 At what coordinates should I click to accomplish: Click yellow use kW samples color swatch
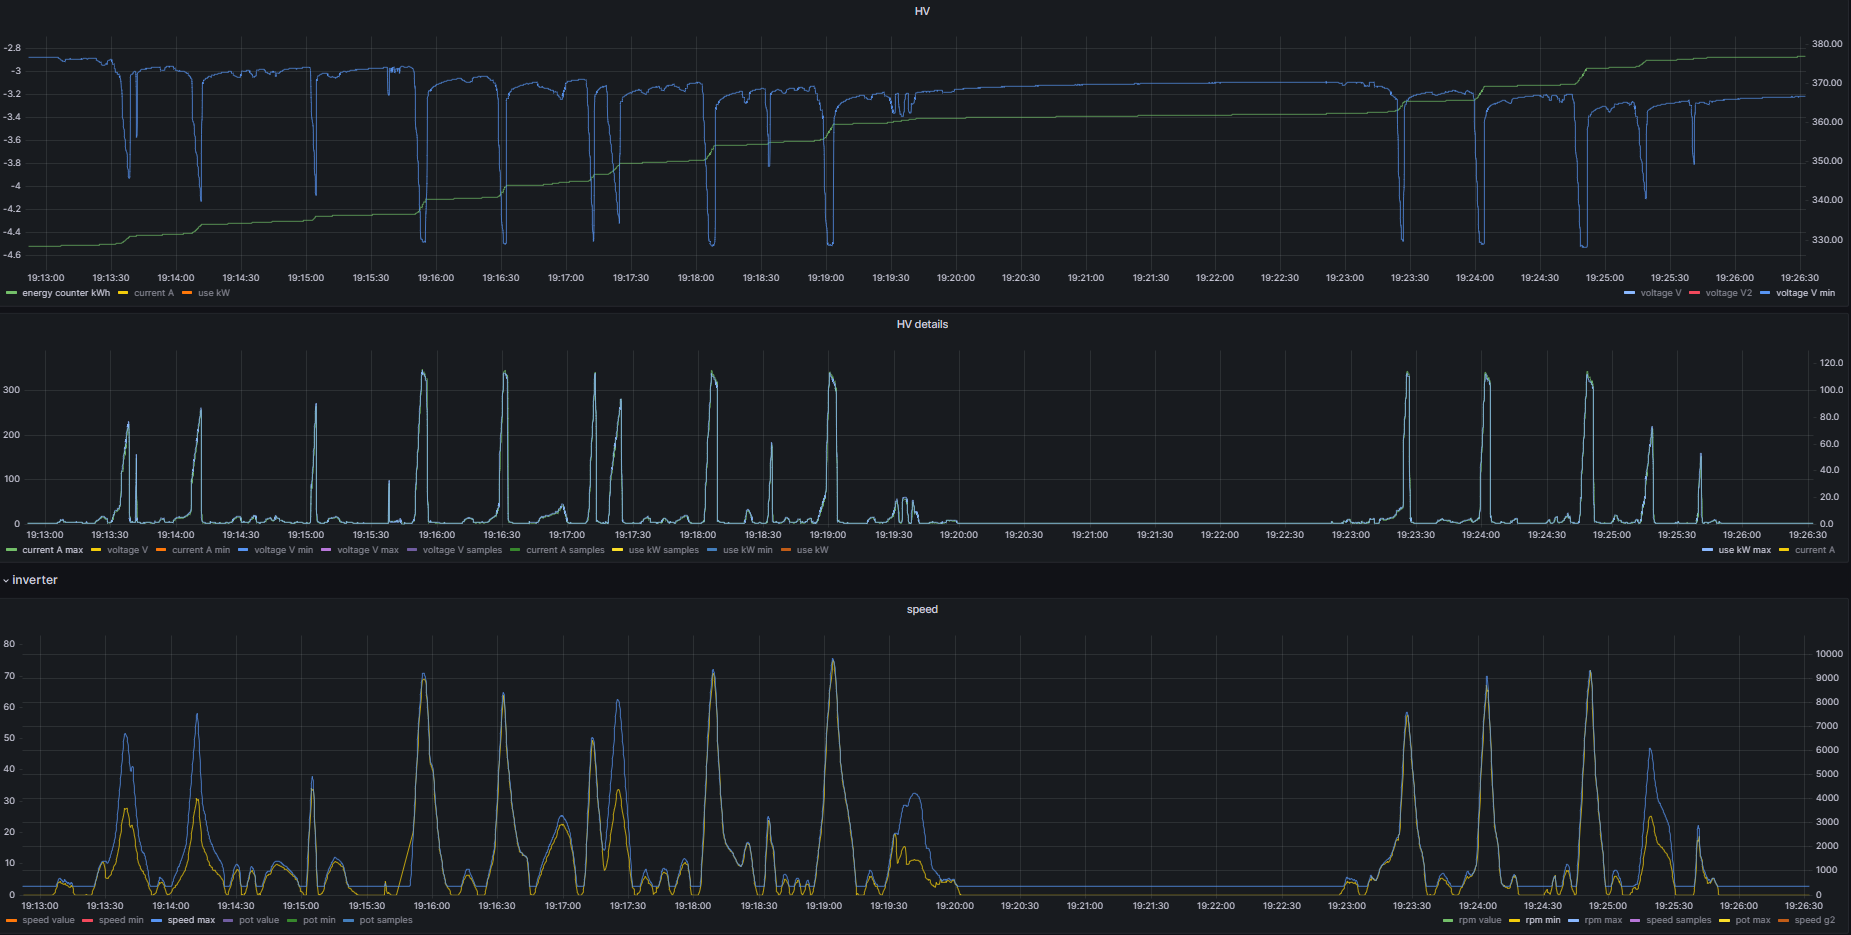pos(618,551)
